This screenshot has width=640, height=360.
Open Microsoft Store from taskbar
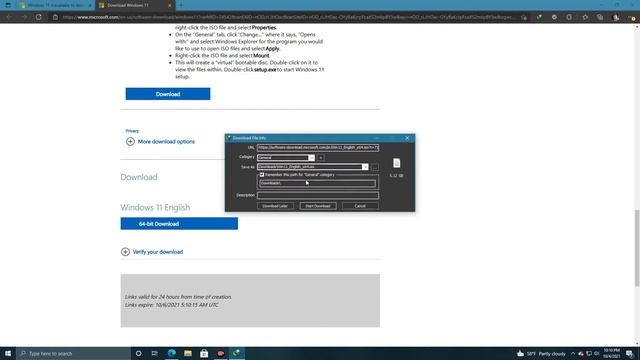(204, 353)
